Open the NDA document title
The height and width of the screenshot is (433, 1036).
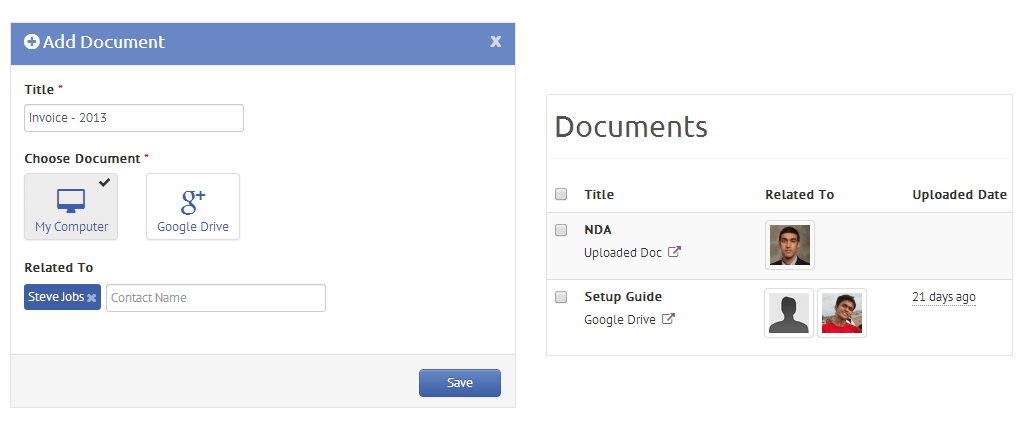(x=598, y=230)
